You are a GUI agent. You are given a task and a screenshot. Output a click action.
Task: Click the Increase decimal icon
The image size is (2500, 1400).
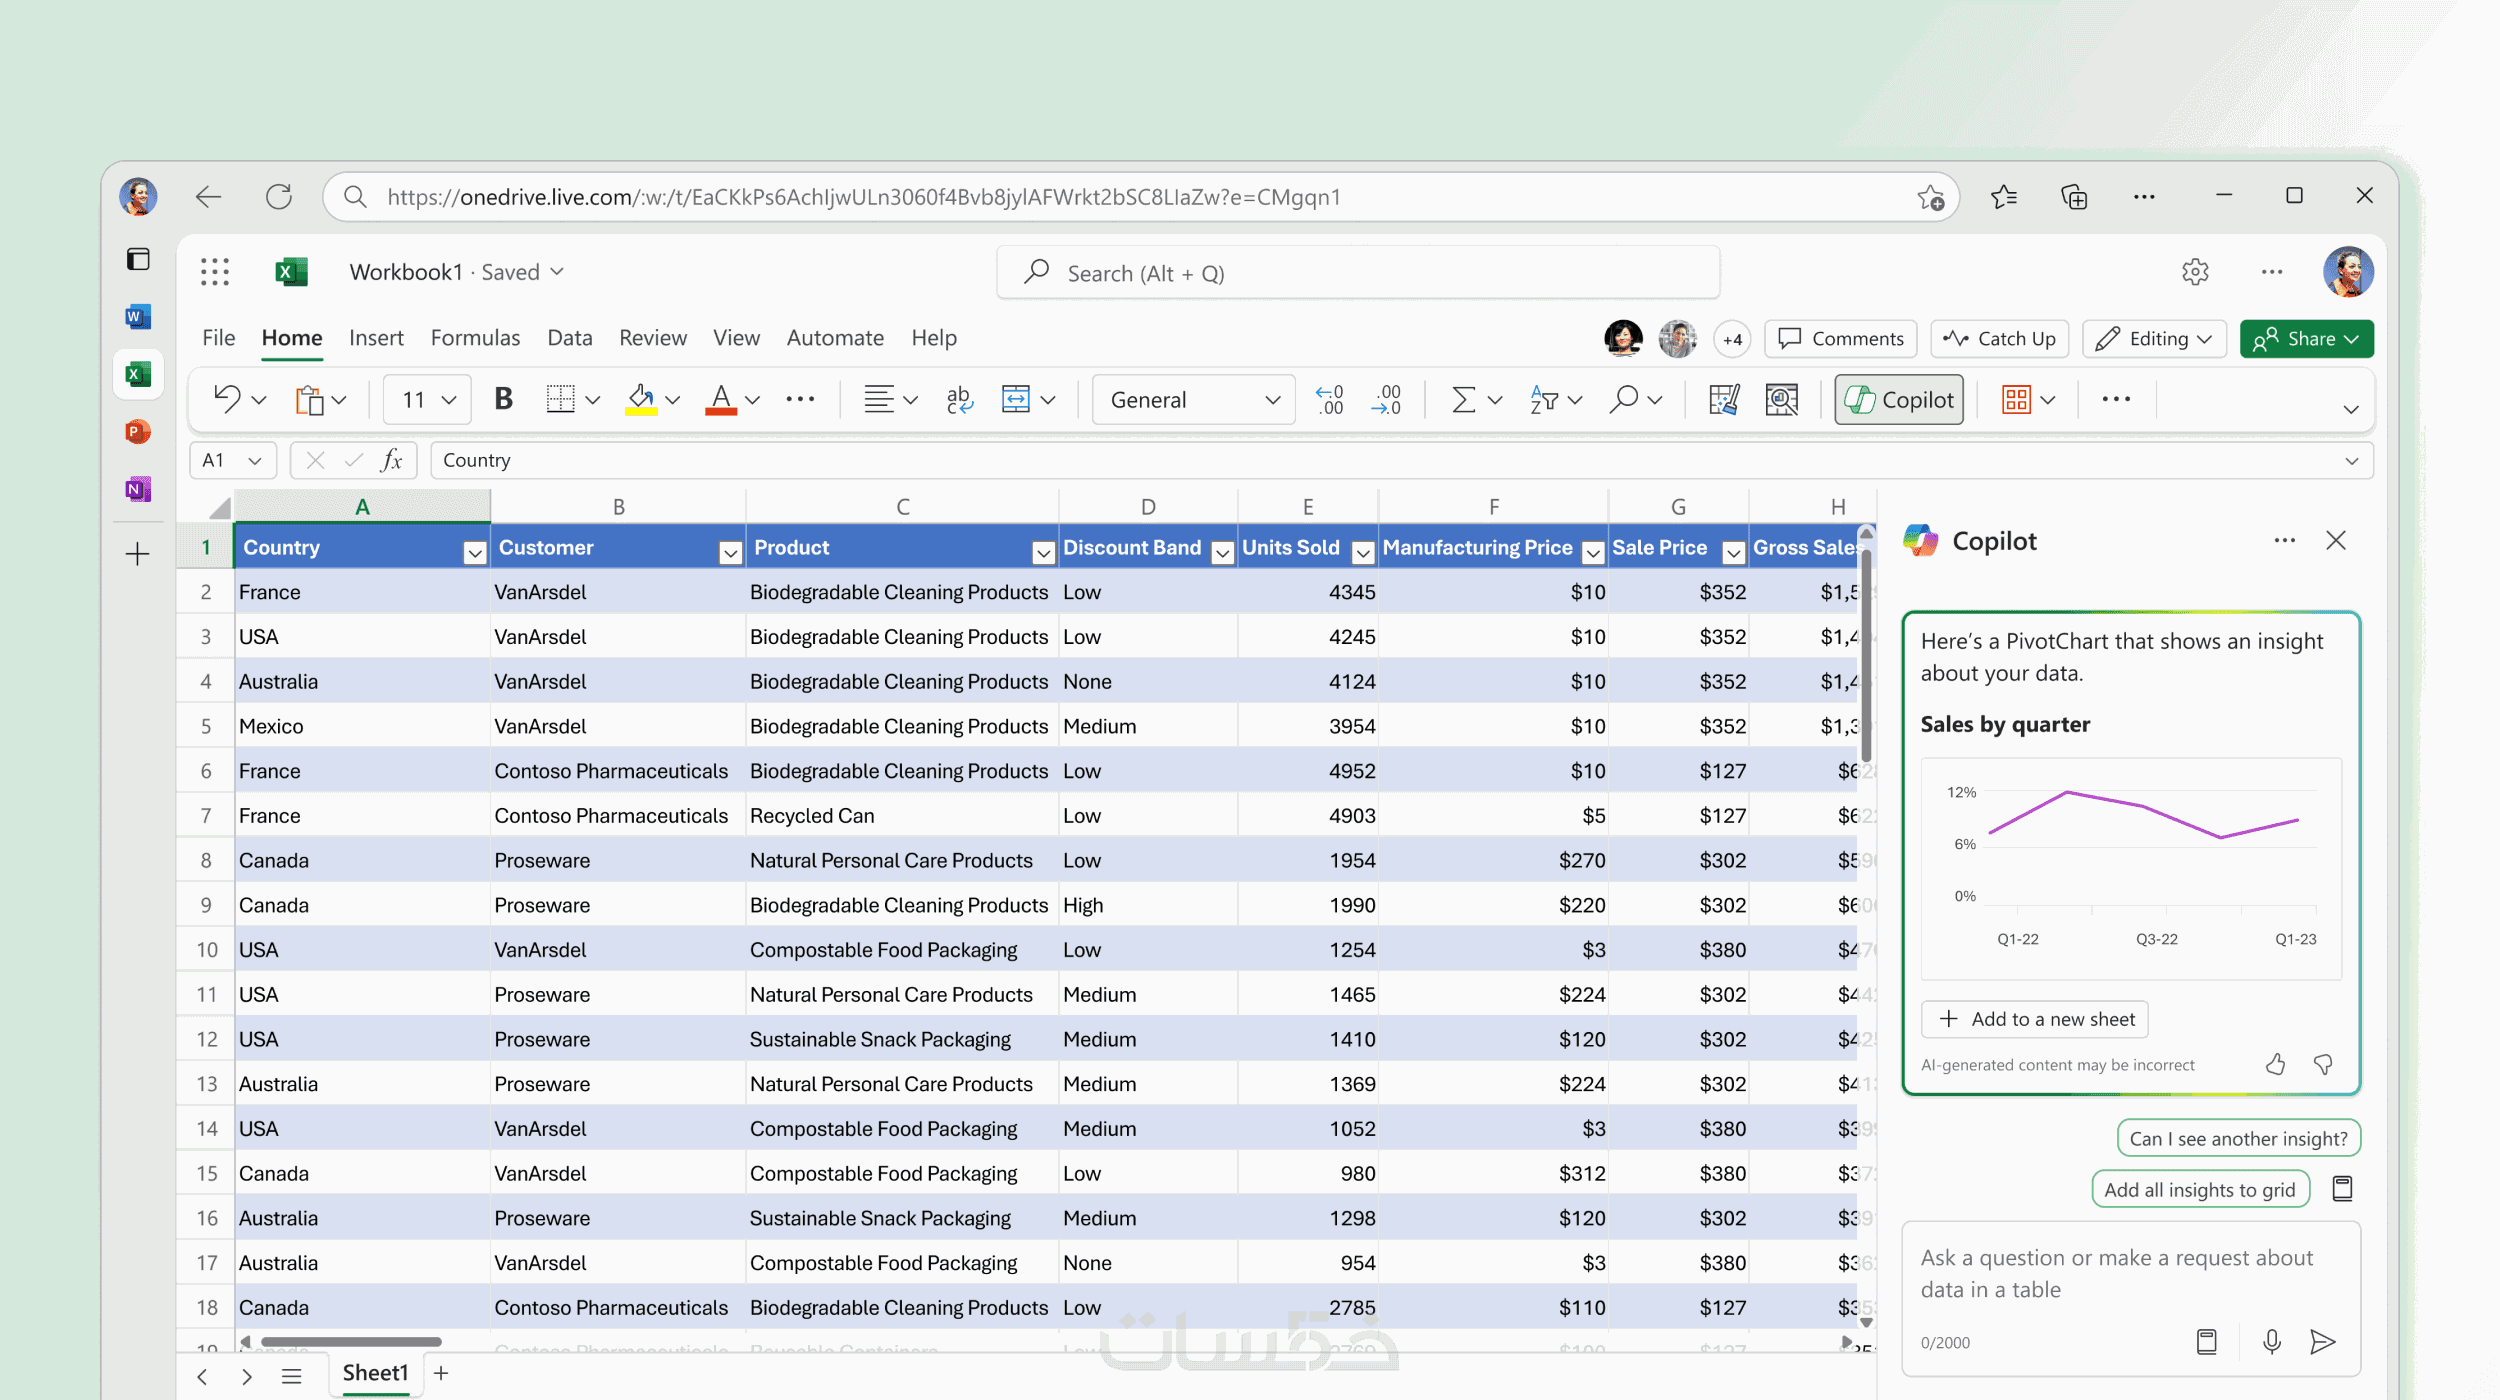(x=1329, y=399)
